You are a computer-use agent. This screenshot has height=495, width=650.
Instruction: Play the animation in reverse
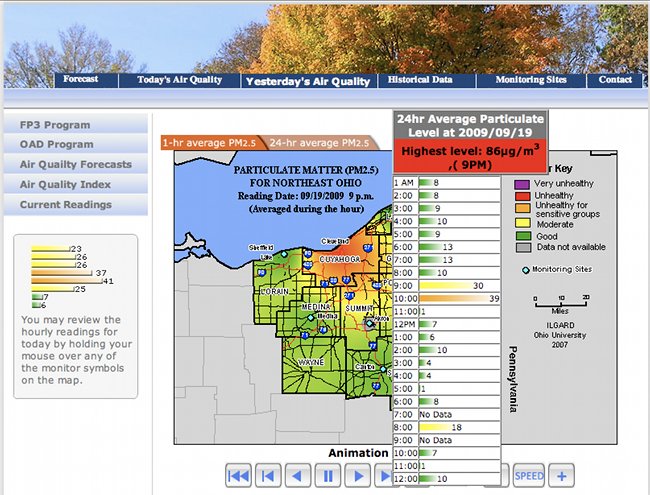(x=298, y=476)
